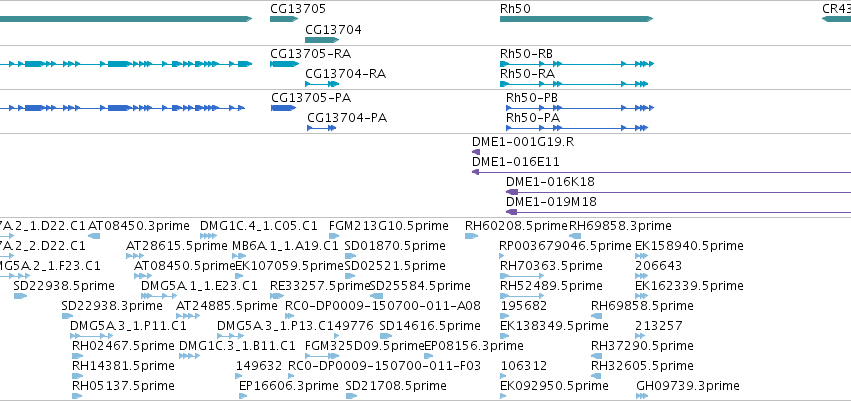Click the FGM325D09.5prime EST glyph
Screen dimensions: 851x401
point(318,356)
